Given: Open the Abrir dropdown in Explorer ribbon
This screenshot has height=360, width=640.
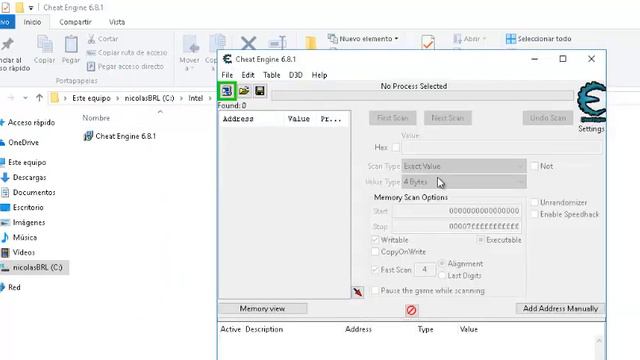Looking at the screenshot, I should (x=470, y=39).
